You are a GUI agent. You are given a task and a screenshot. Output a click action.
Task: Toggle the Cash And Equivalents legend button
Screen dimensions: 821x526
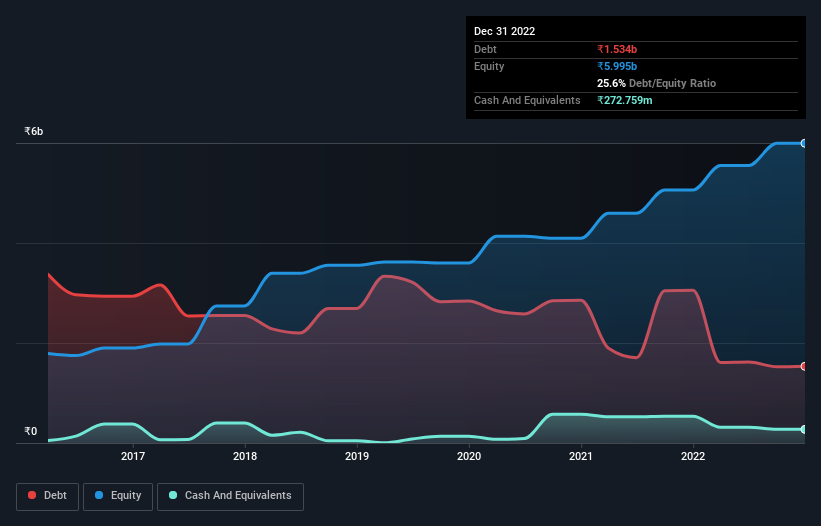click(230, 496)
